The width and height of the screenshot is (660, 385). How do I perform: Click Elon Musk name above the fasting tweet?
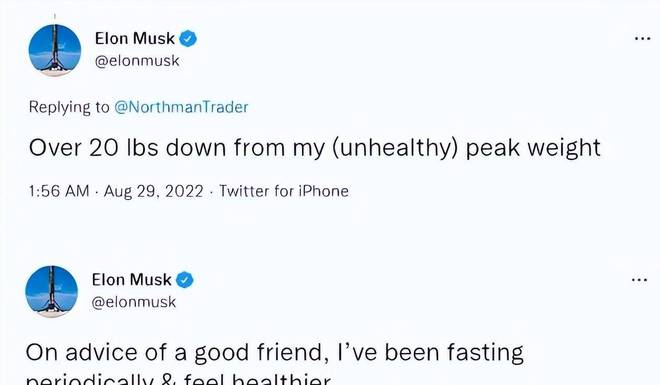pyautogui.click(x=131, y=280)
